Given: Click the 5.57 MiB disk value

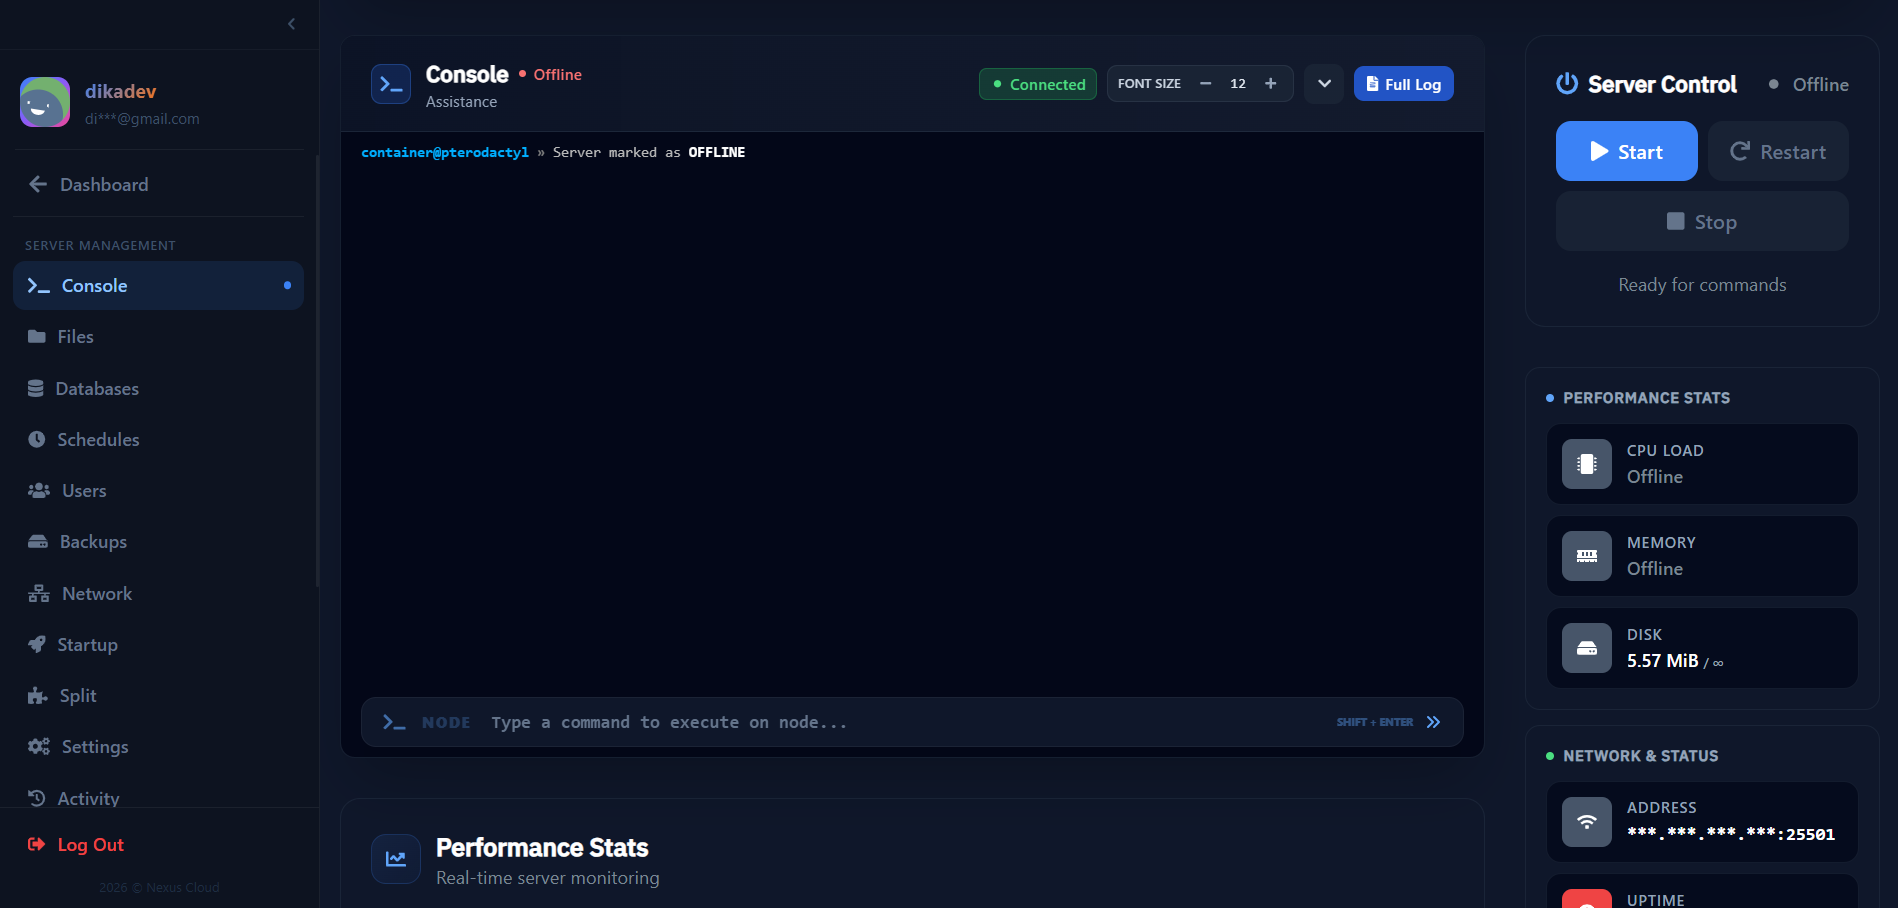Looking at the screenshot, I should coord(1662,661).
